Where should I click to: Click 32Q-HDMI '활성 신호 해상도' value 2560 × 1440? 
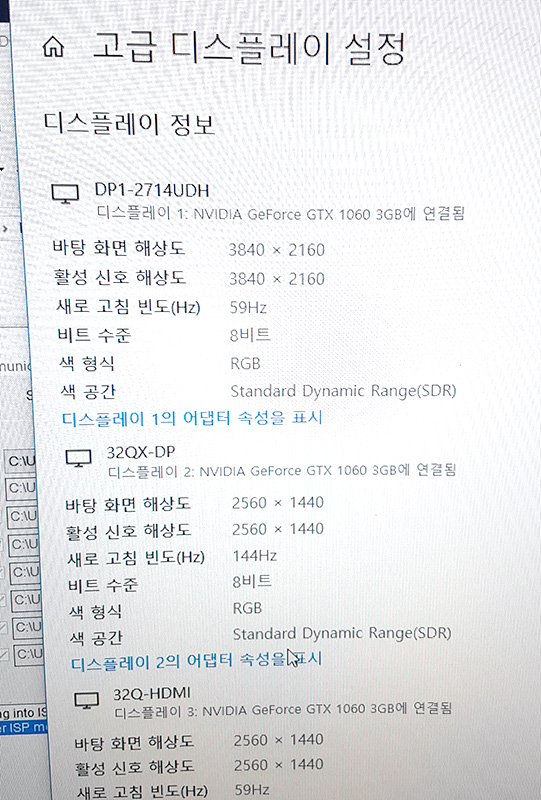(279, 765)
